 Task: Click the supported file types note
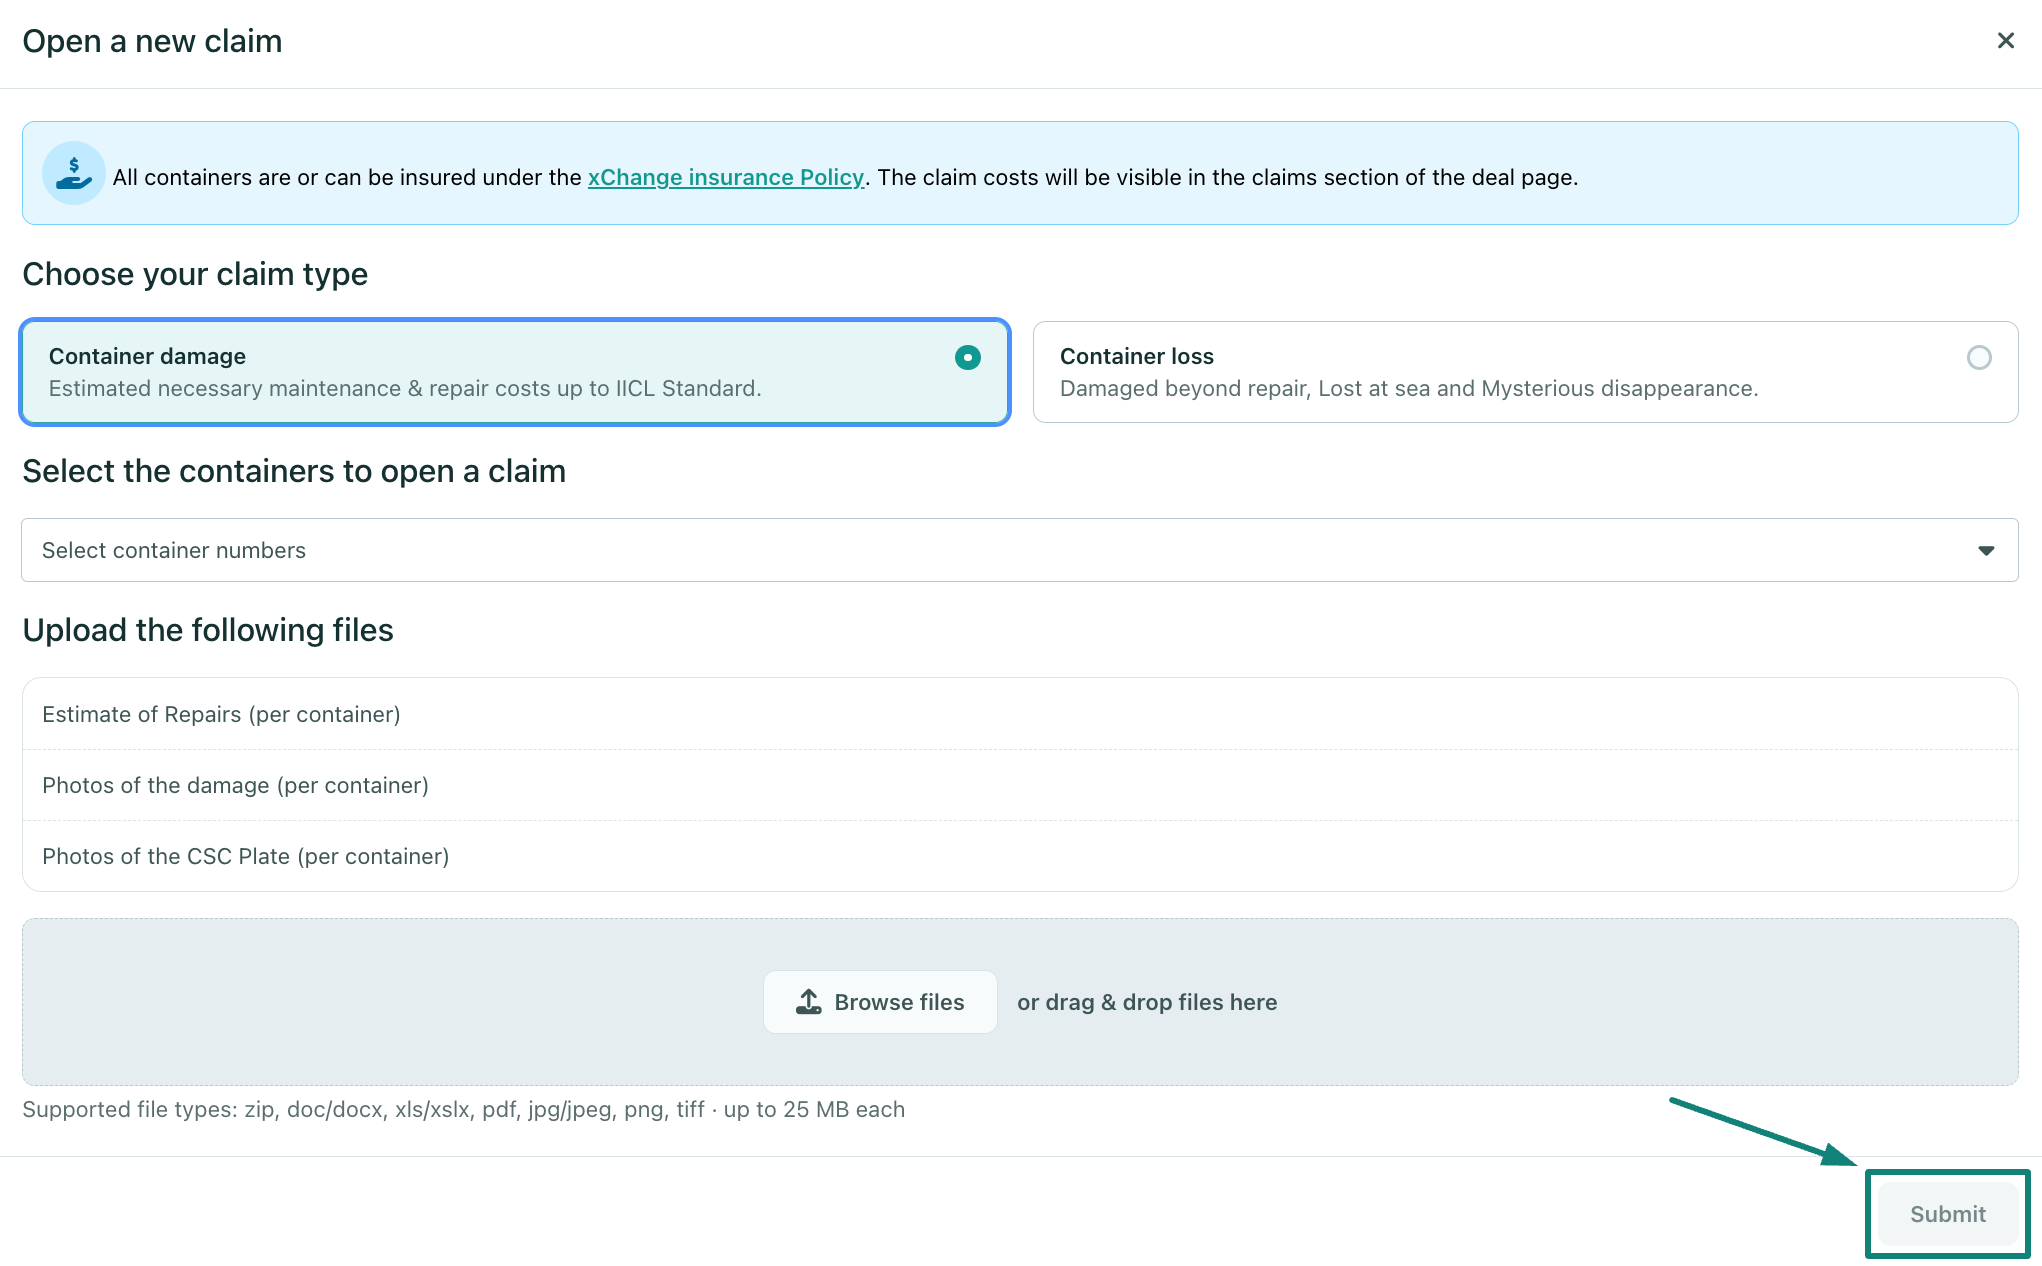pos(463,1109)
